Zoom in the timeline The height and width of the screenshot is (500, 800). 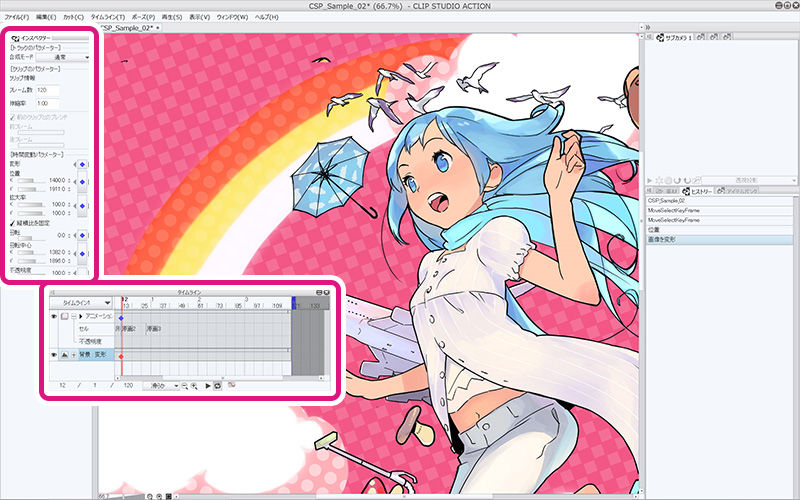coord(194,386)
